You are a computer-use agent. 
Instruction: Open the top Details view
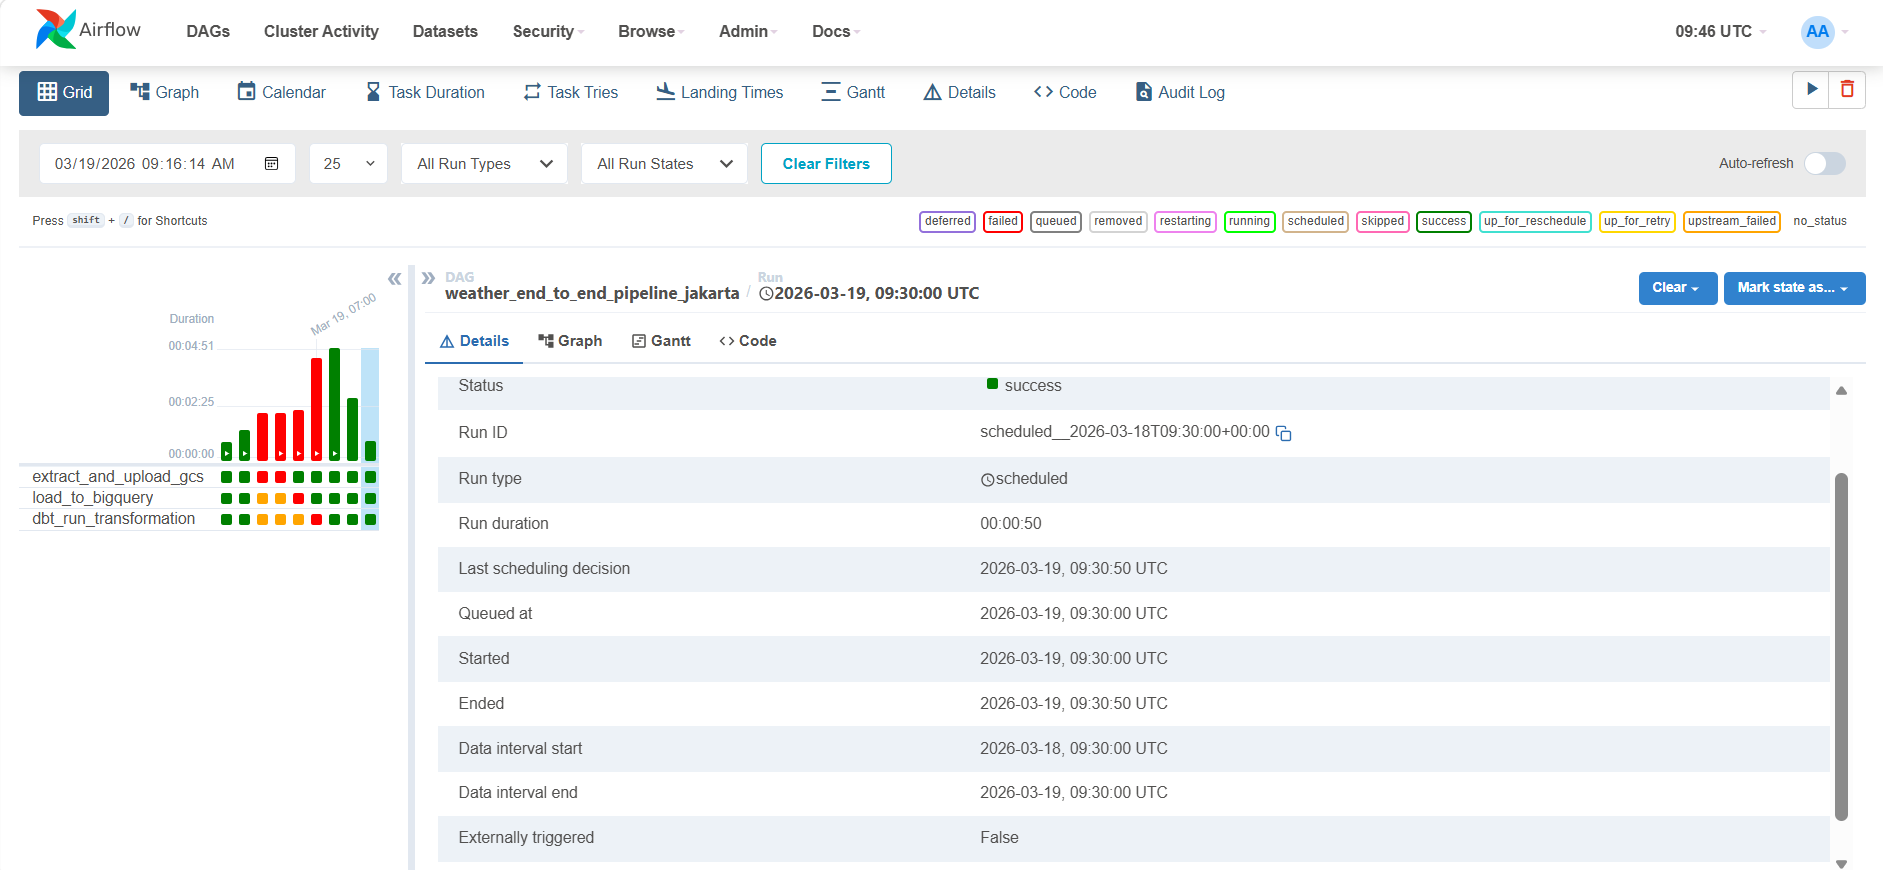click(960, 92)
